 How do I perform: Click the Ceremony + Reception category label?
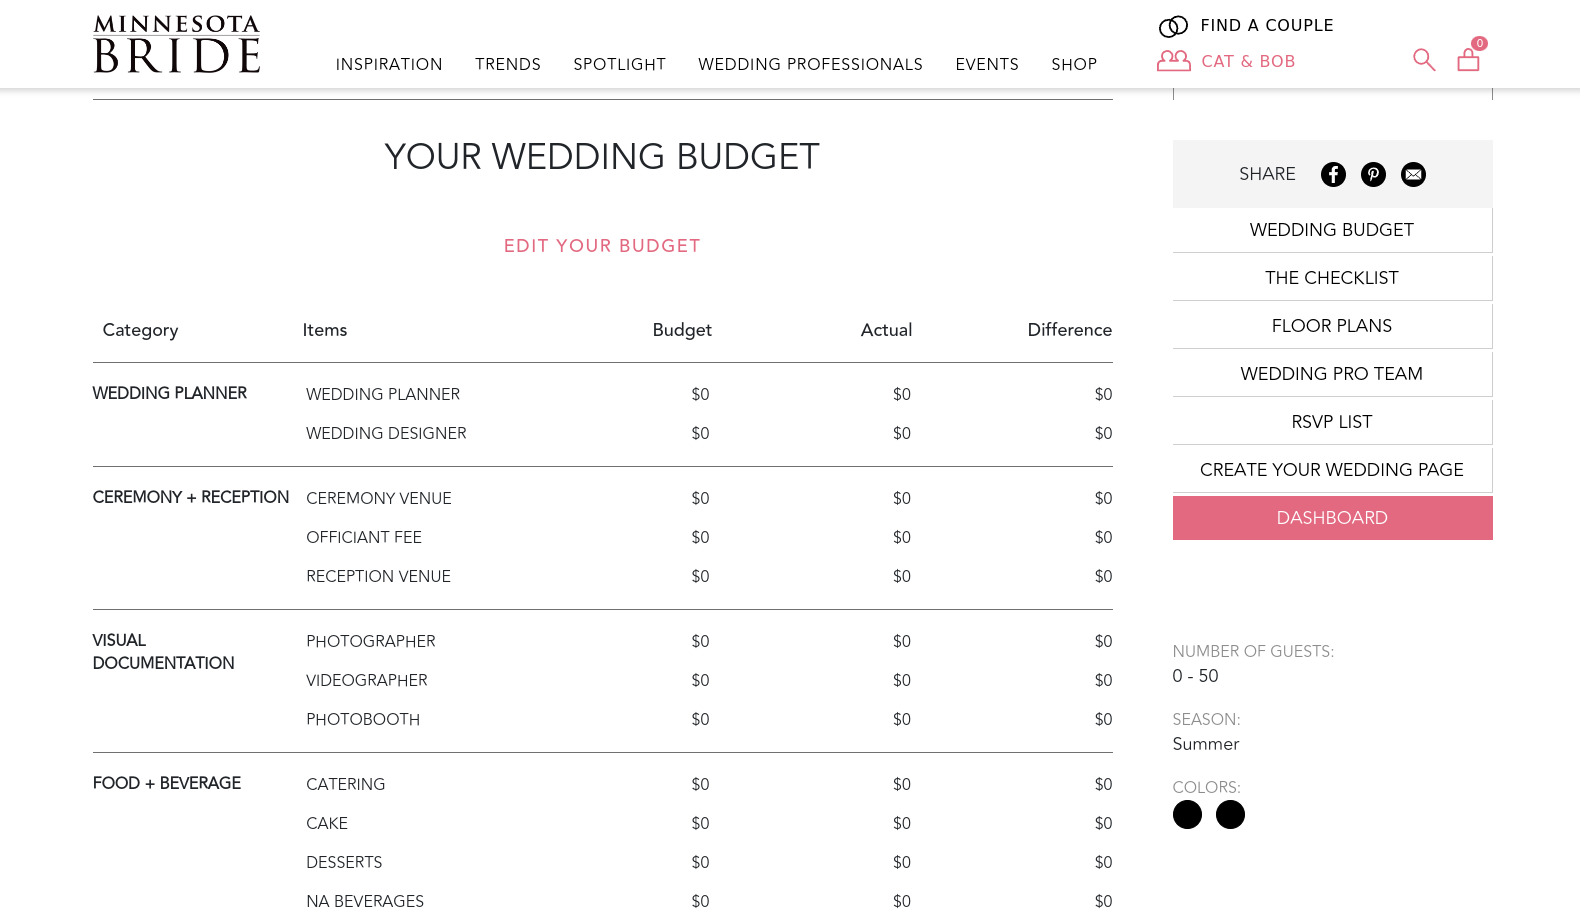(191, 497)
